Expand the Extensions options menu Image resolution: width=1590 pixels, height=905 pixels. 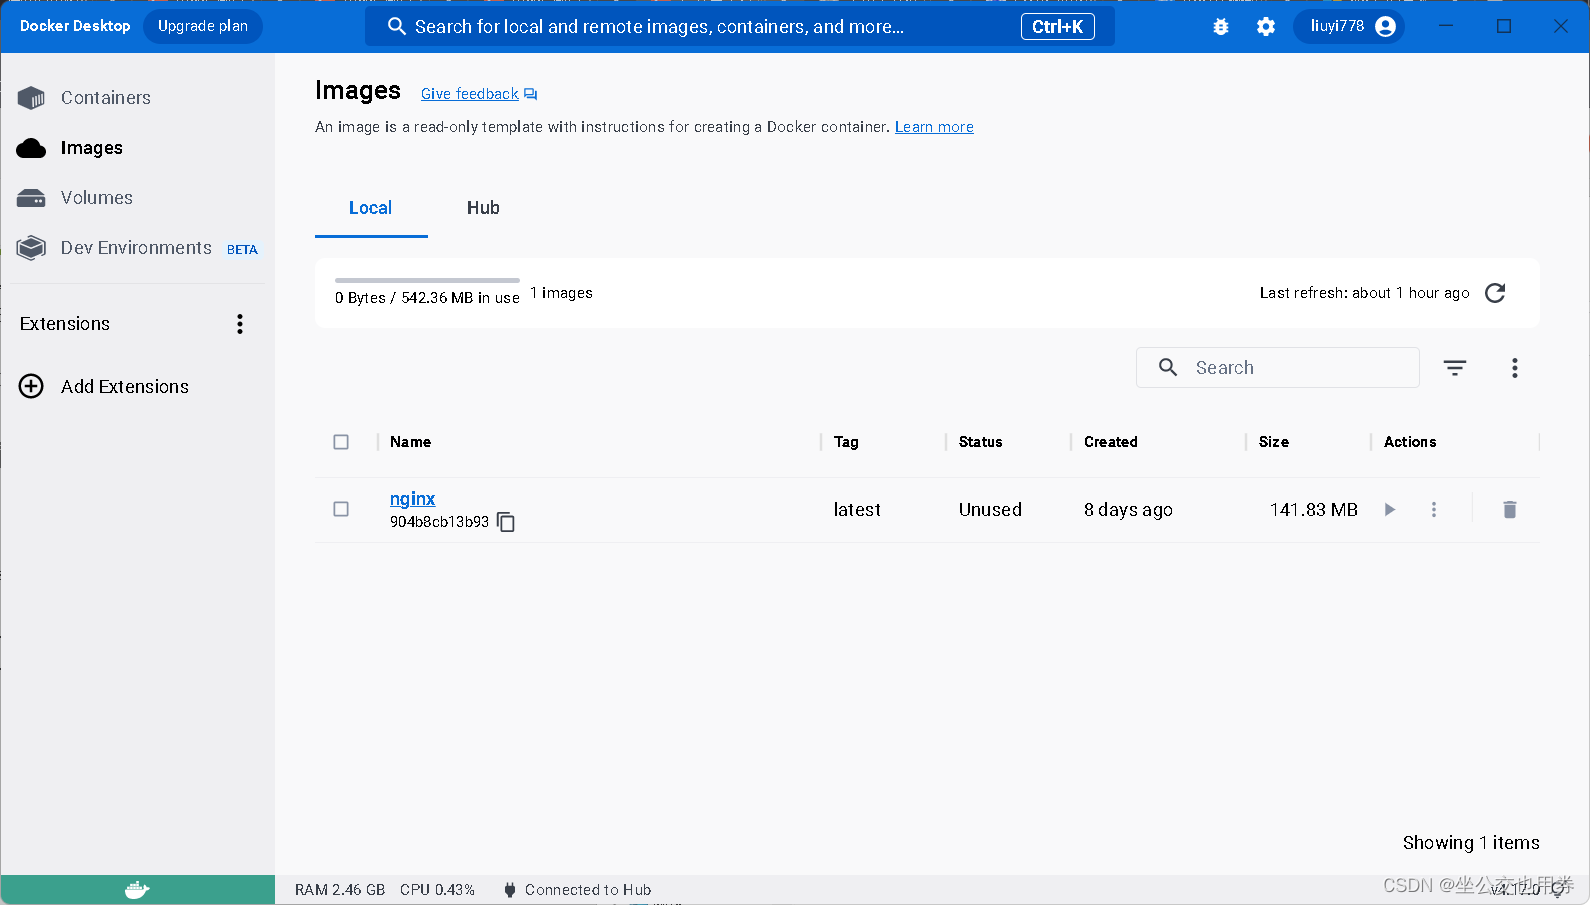pyautogui.click(x=240, y=324)
